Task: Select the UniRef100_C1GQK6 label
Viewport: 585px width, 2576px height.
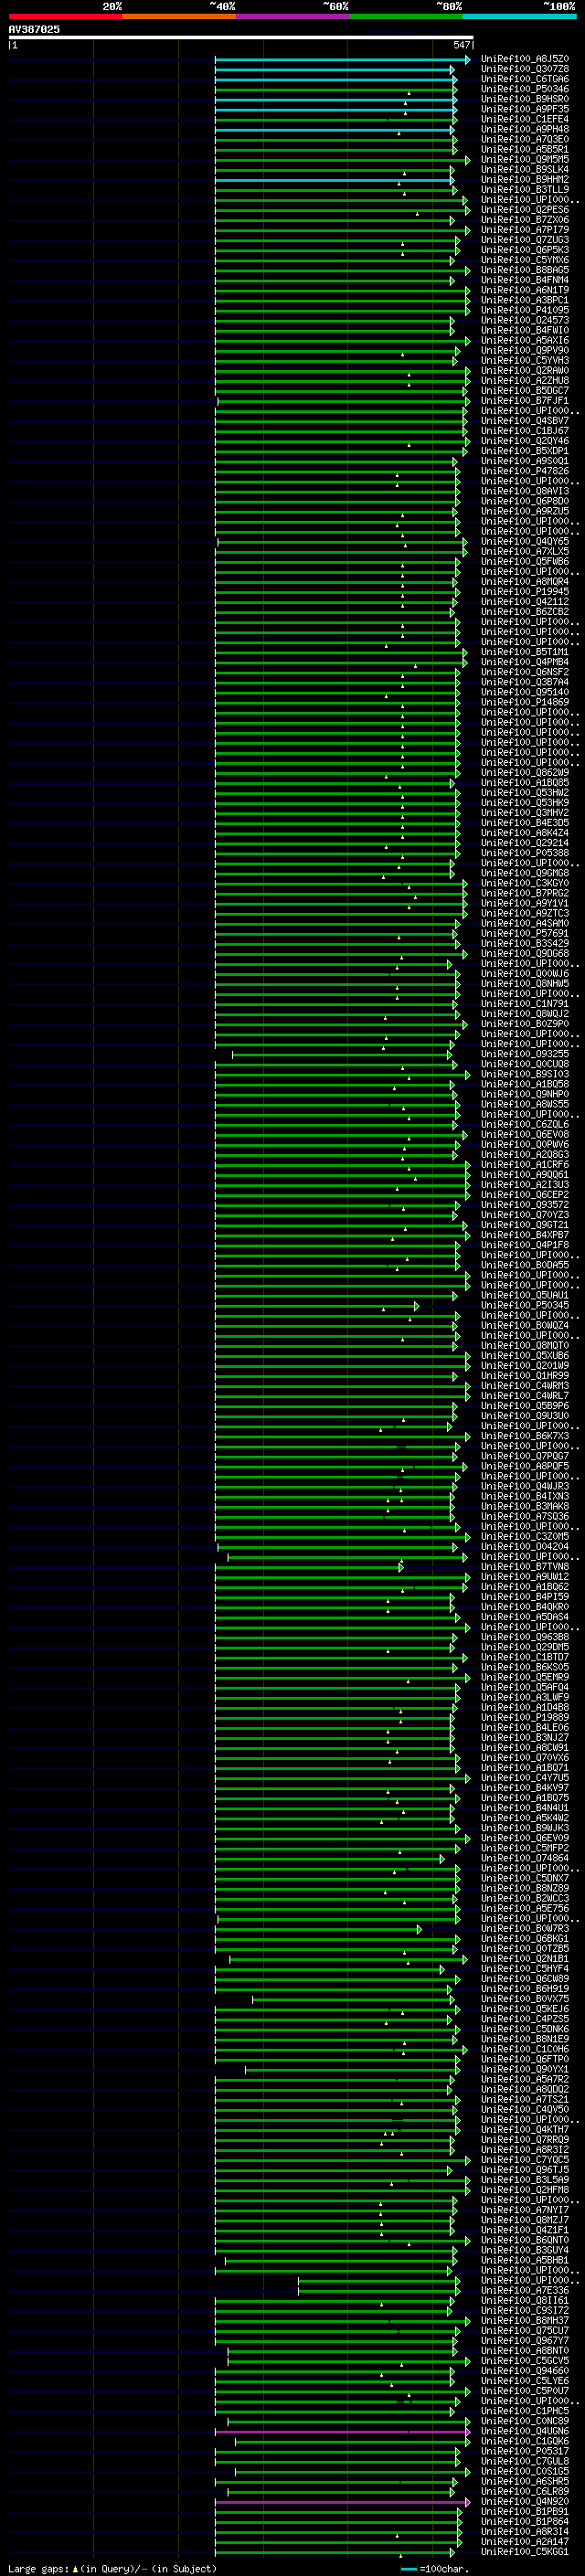Action: (x=525, y=2441)
